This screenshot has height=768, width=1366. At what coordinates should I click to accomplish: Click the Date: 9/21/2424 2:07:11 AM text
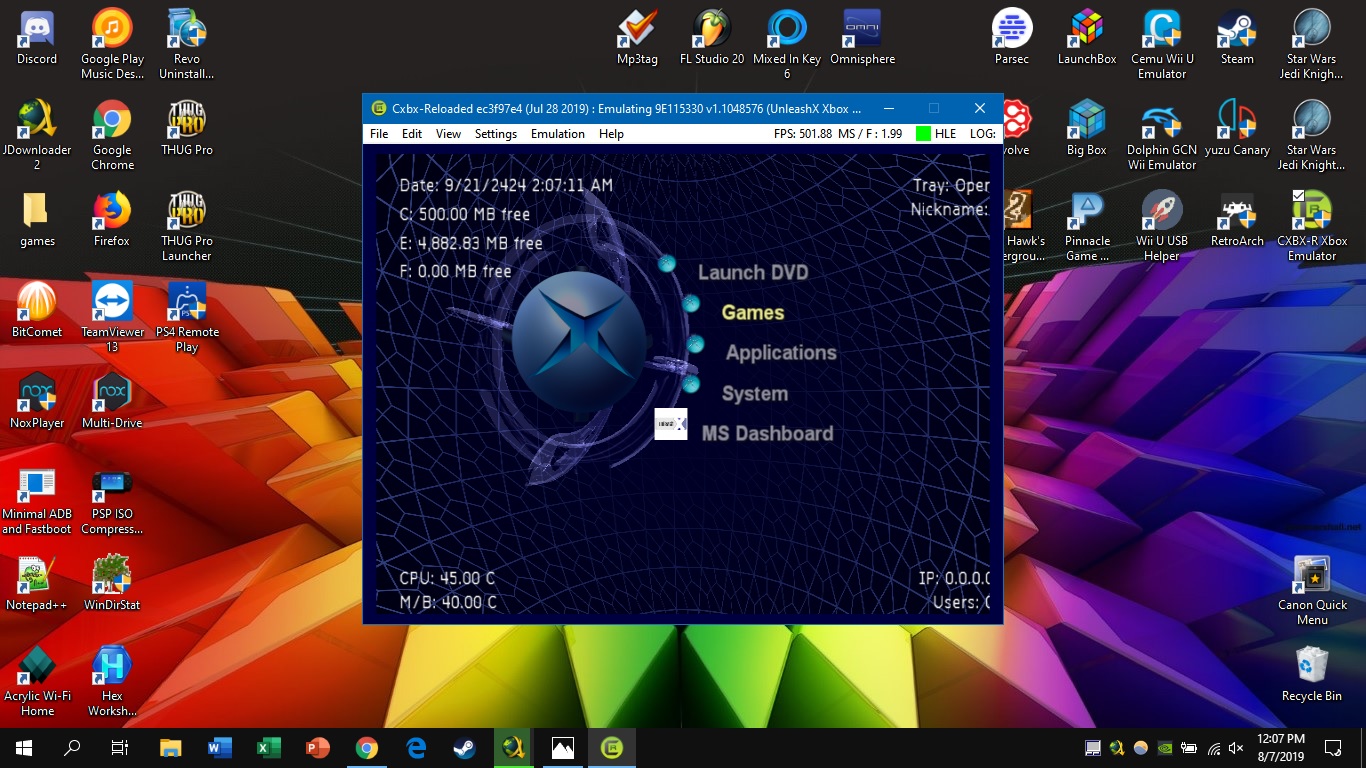coord(506,185)
